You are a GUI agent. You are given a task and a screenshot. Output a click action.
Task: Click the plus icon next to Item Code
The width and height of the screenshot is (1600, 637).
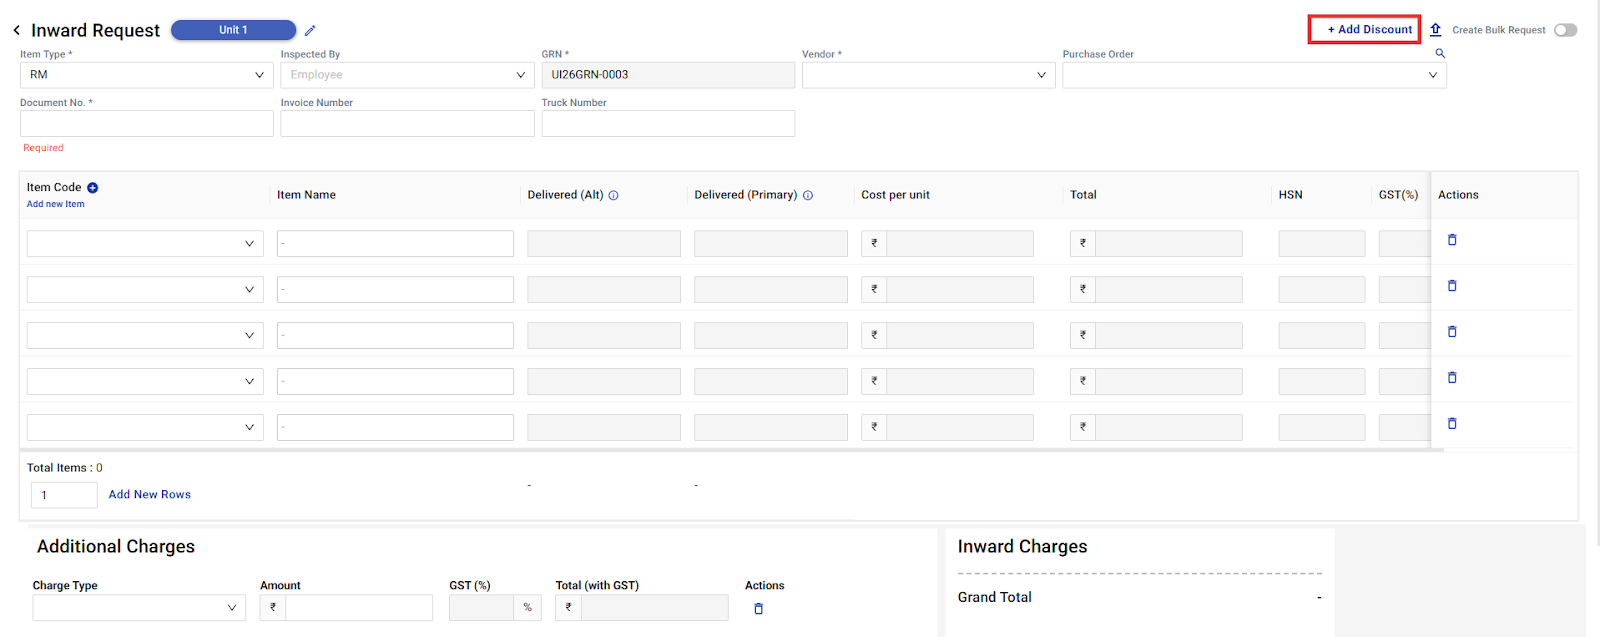93,188
